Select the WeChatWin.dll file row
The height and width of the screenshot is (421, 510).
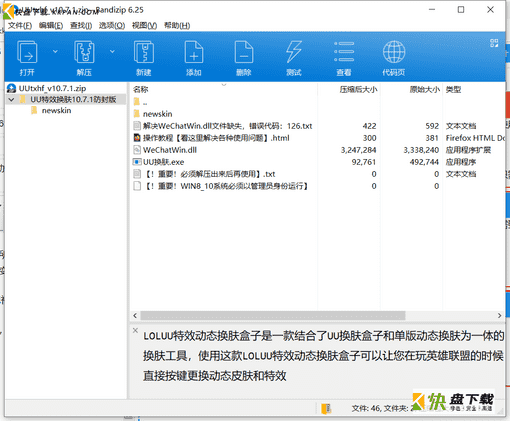coord(318,150)
